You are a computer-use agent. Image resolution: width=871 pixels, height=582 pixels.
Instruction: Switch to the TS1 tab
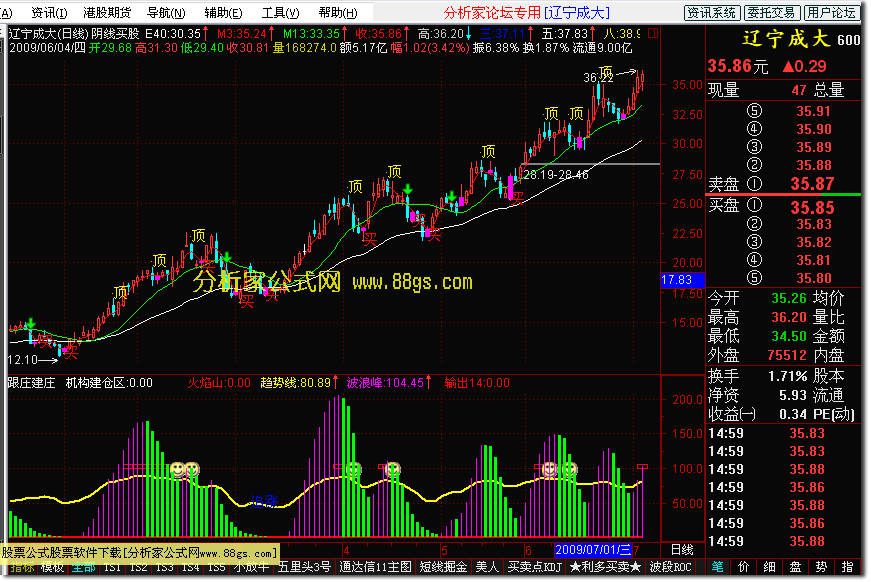click(112, 567)
